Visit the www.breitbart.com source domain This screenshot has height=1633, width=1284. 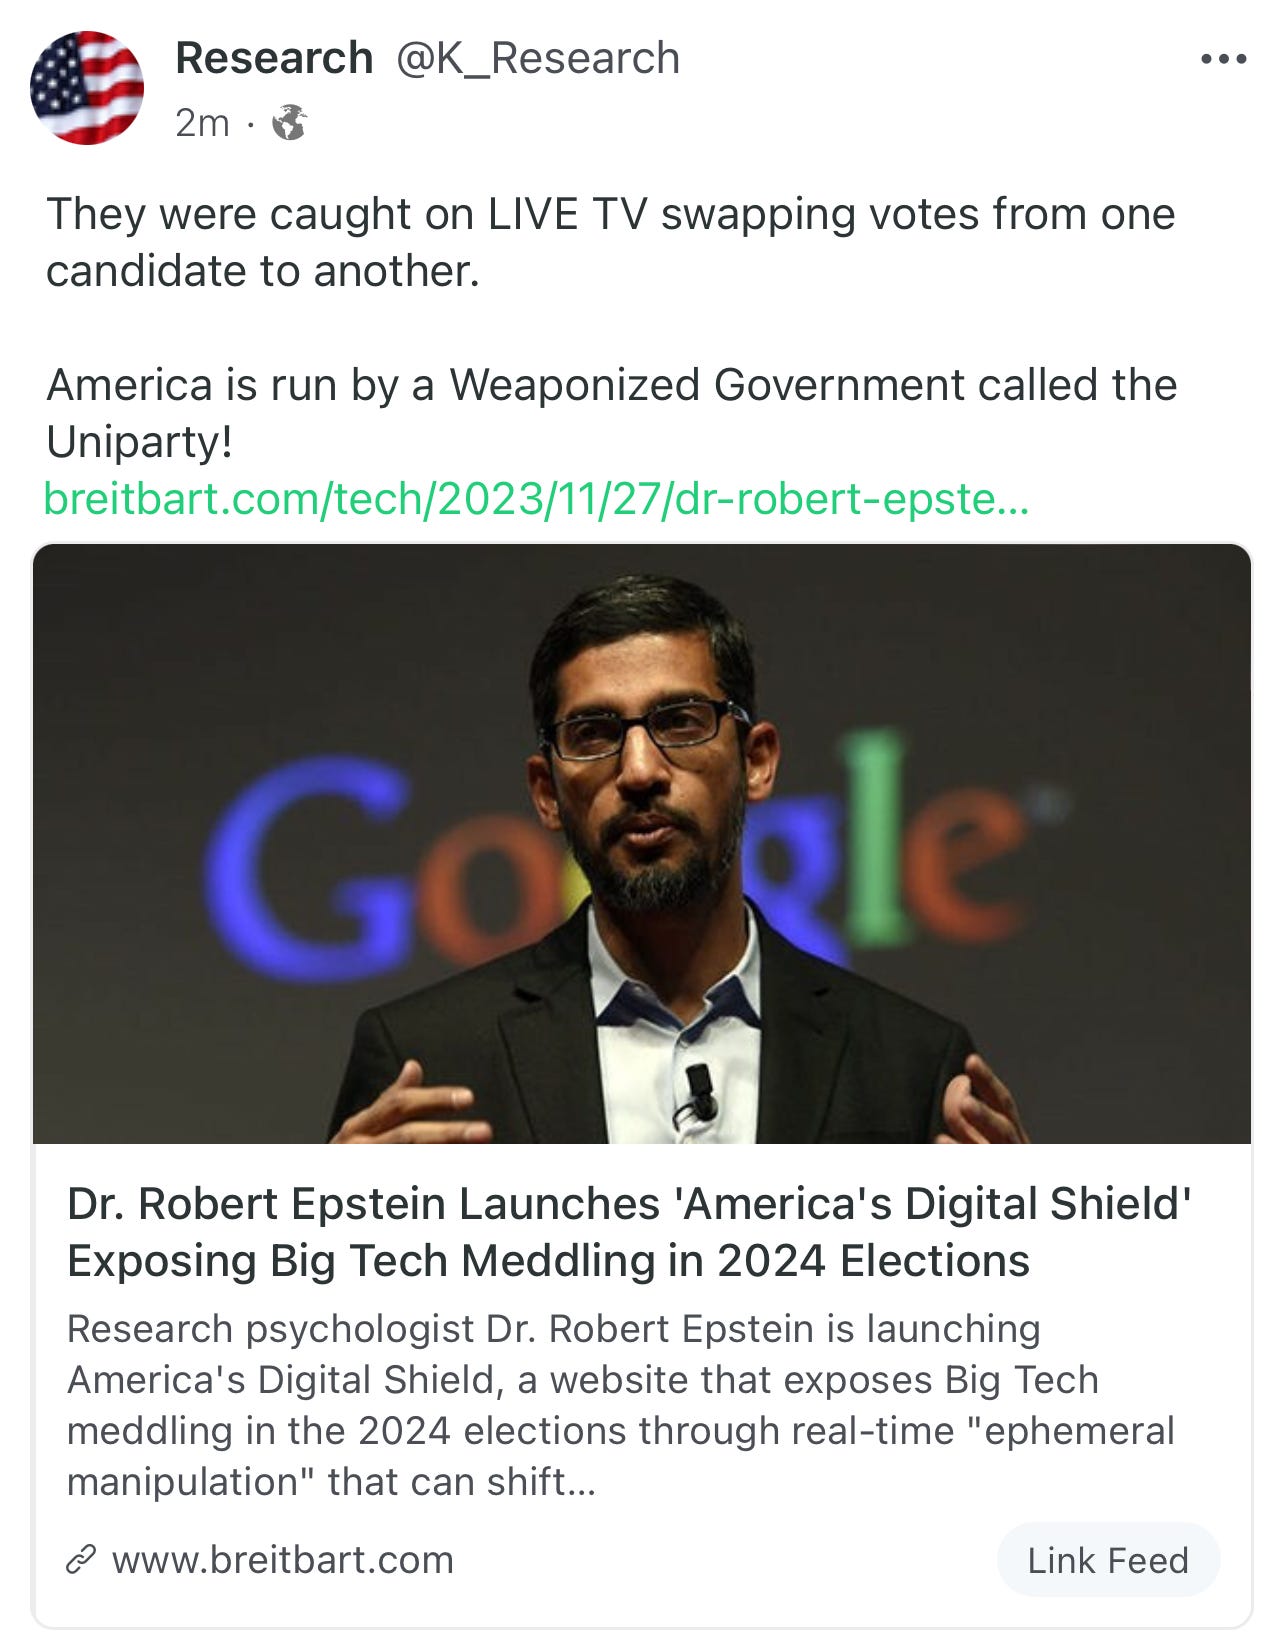(283, 1560)
